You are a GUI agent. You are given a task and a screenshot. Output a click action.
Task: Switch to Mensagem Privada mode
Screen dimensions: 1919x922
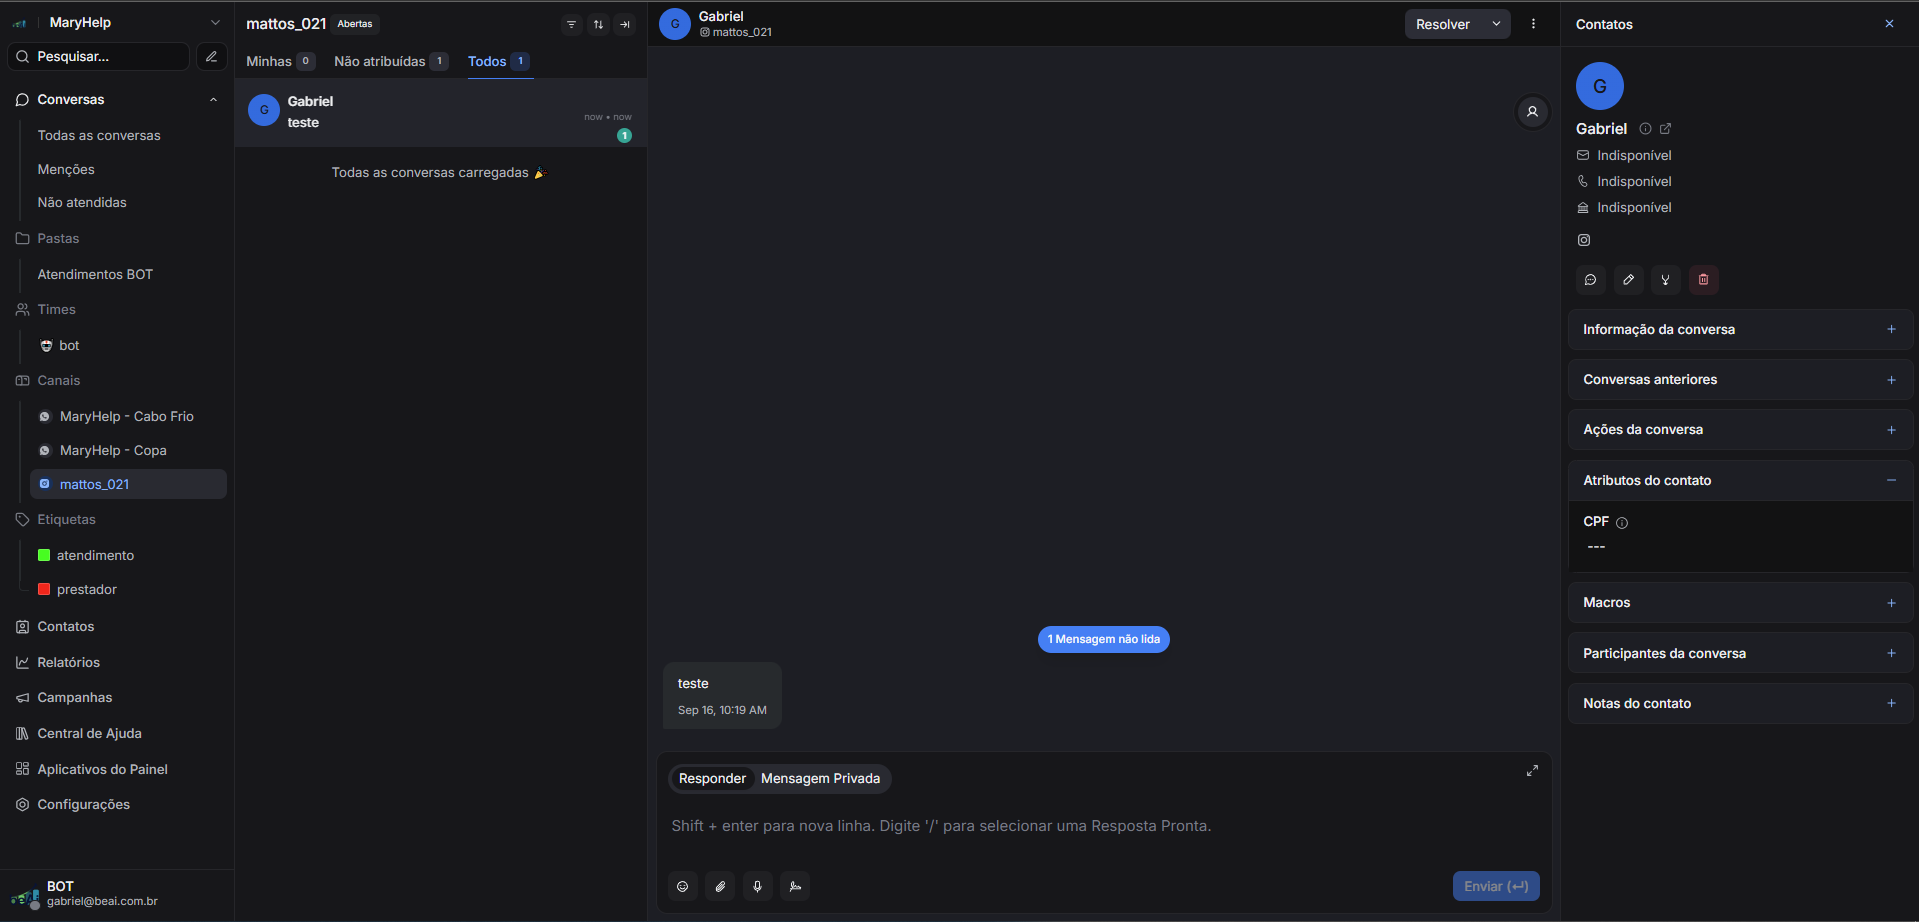tap(820, 779)
